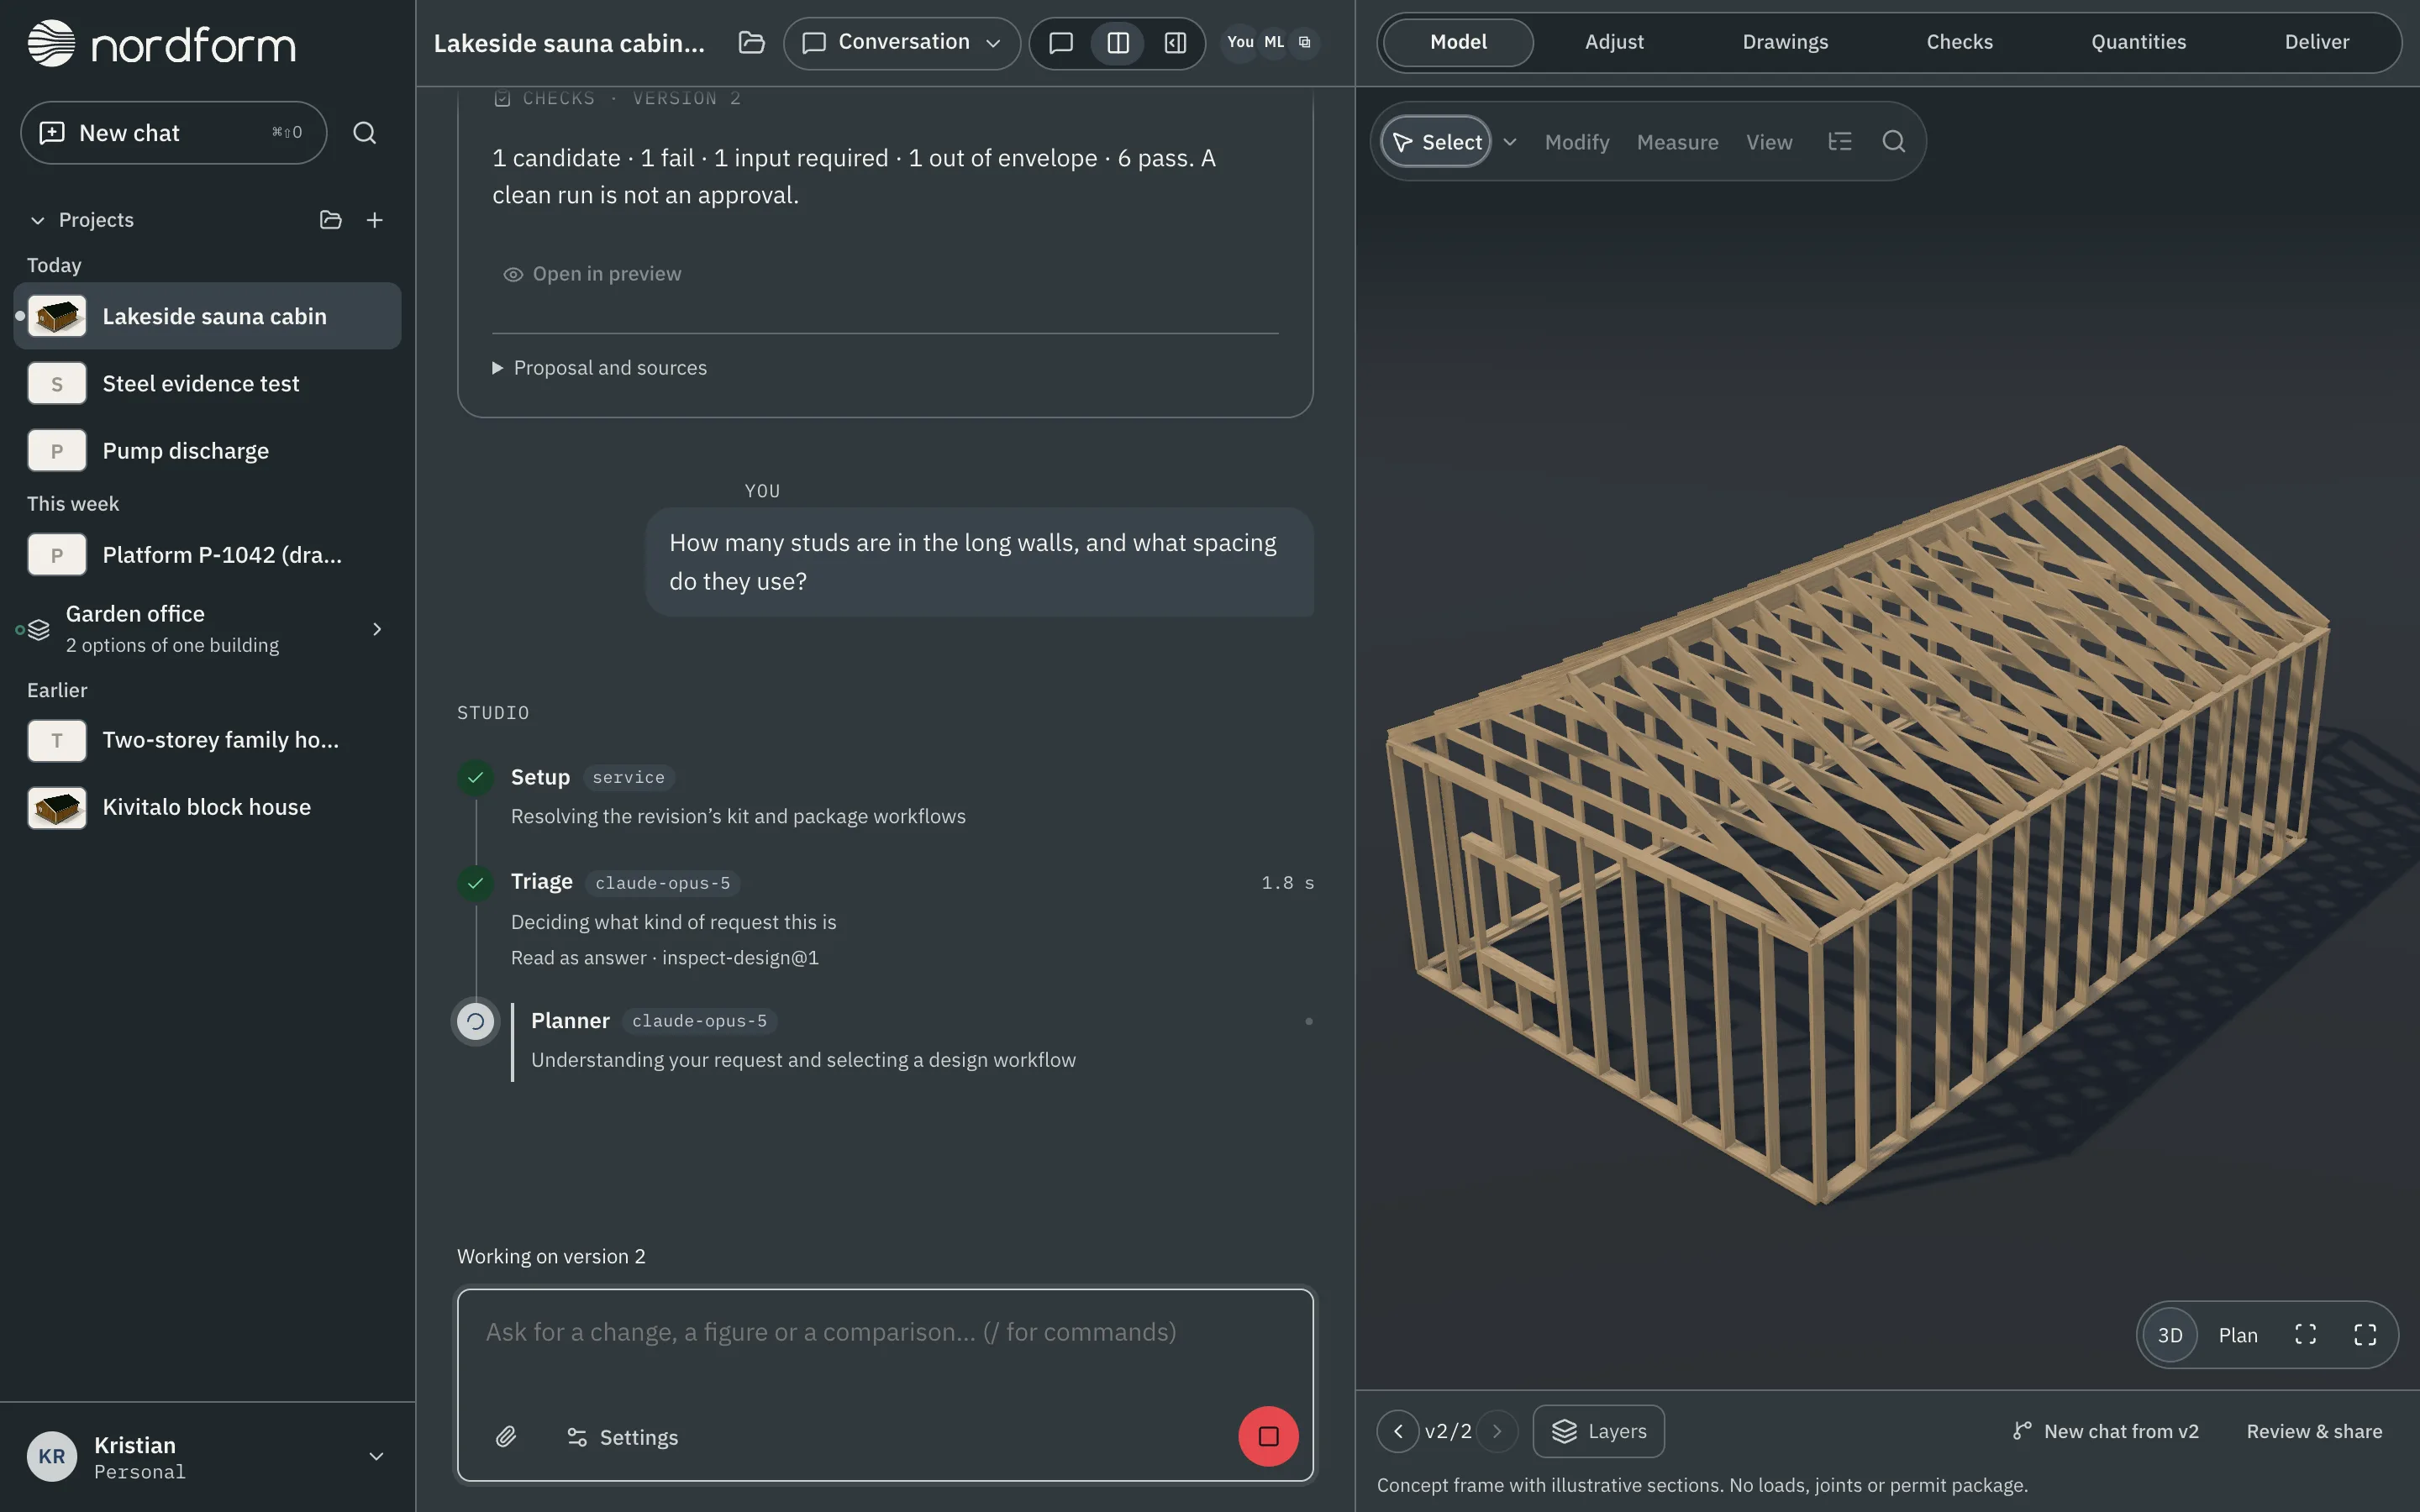The width and height of the screenshot is (2420, 1512).
Task: Click 'Read as answer · inspect-design@1' text
Action: [664, 958]
